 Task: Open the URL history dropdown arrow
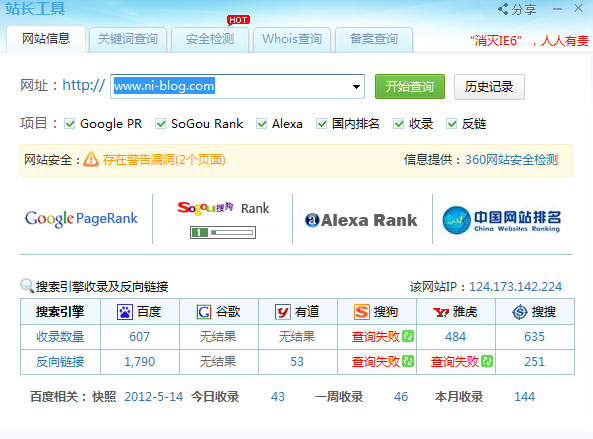[356, 87]
